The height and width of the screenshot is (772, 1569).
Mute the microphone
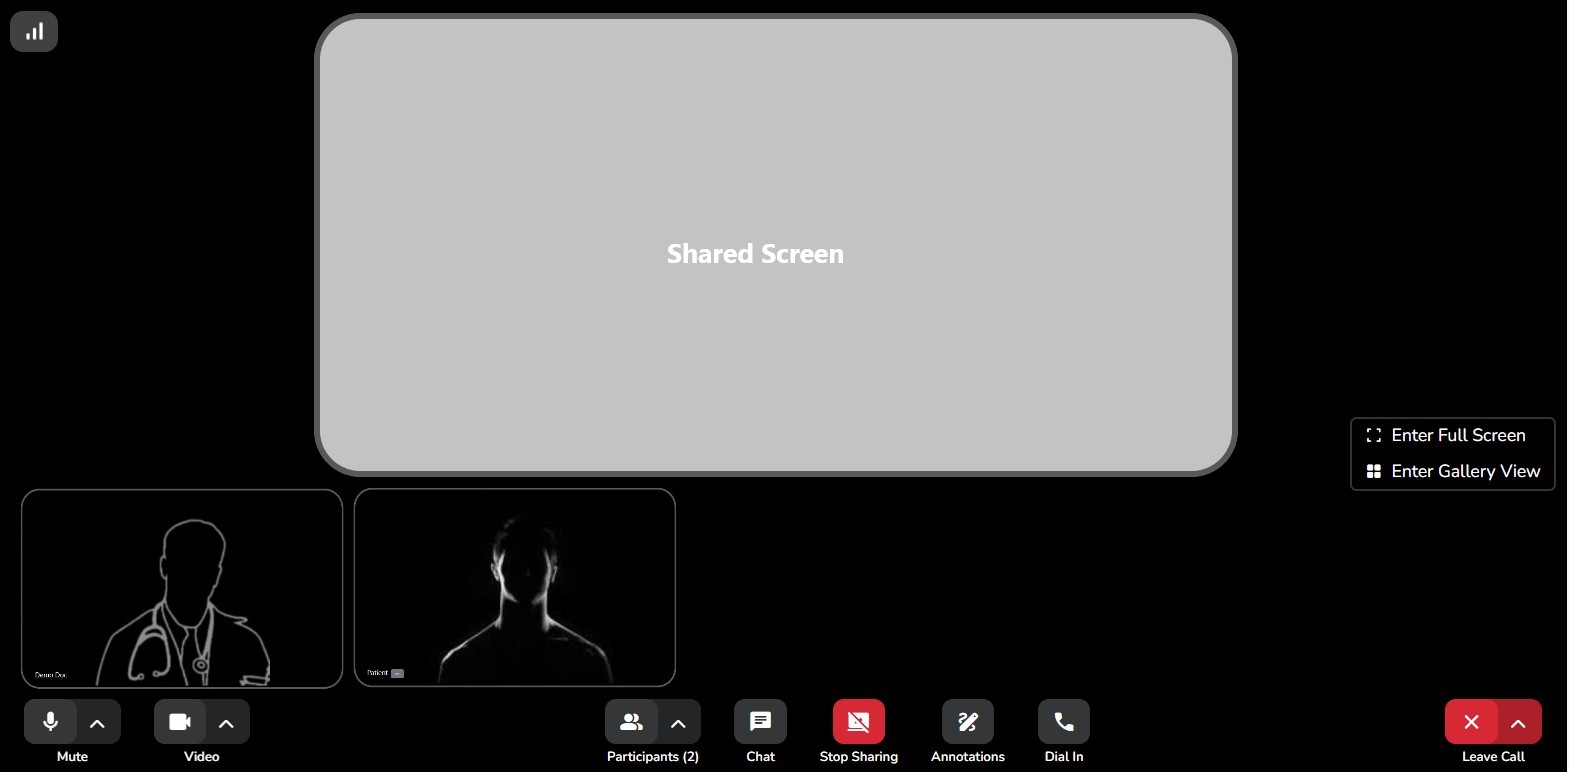coord(50,722)
